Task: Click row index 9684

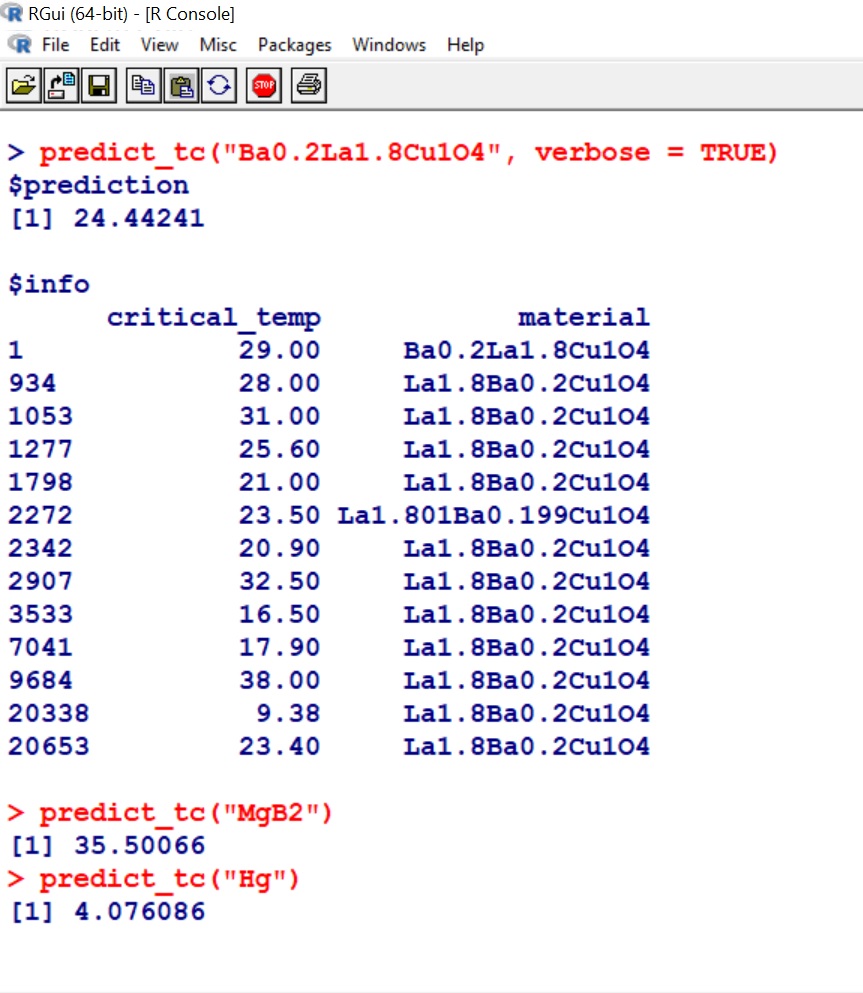Action: (x=41, y=680)
